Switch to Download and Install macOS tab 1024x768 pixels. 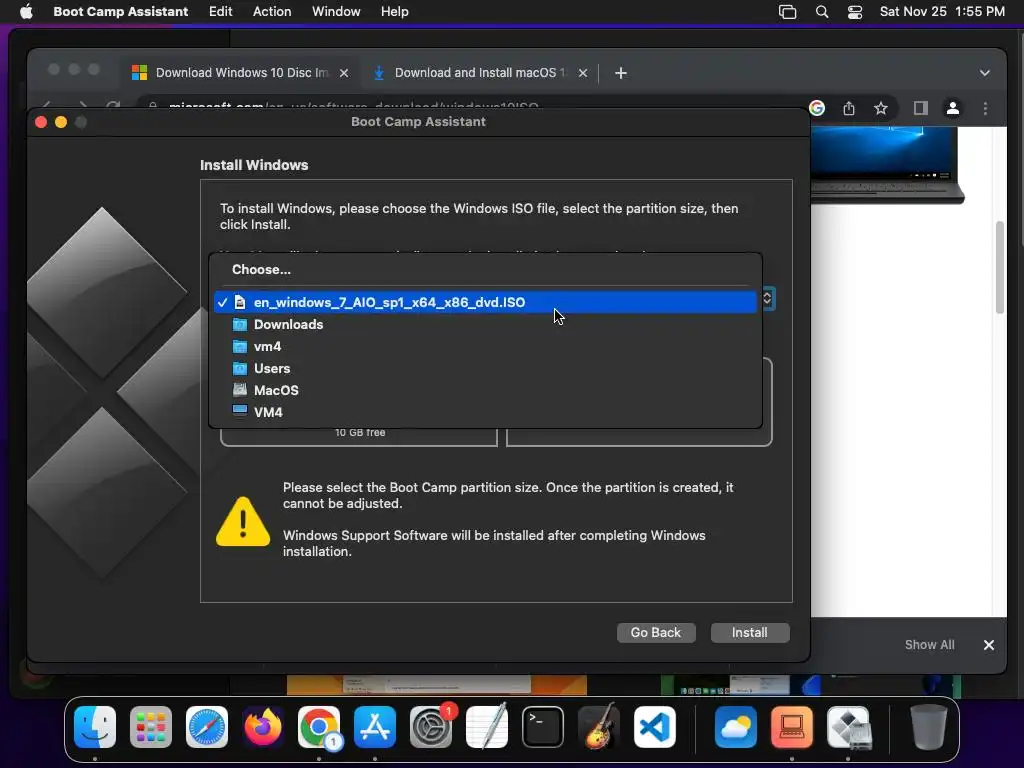pos(479,72)
